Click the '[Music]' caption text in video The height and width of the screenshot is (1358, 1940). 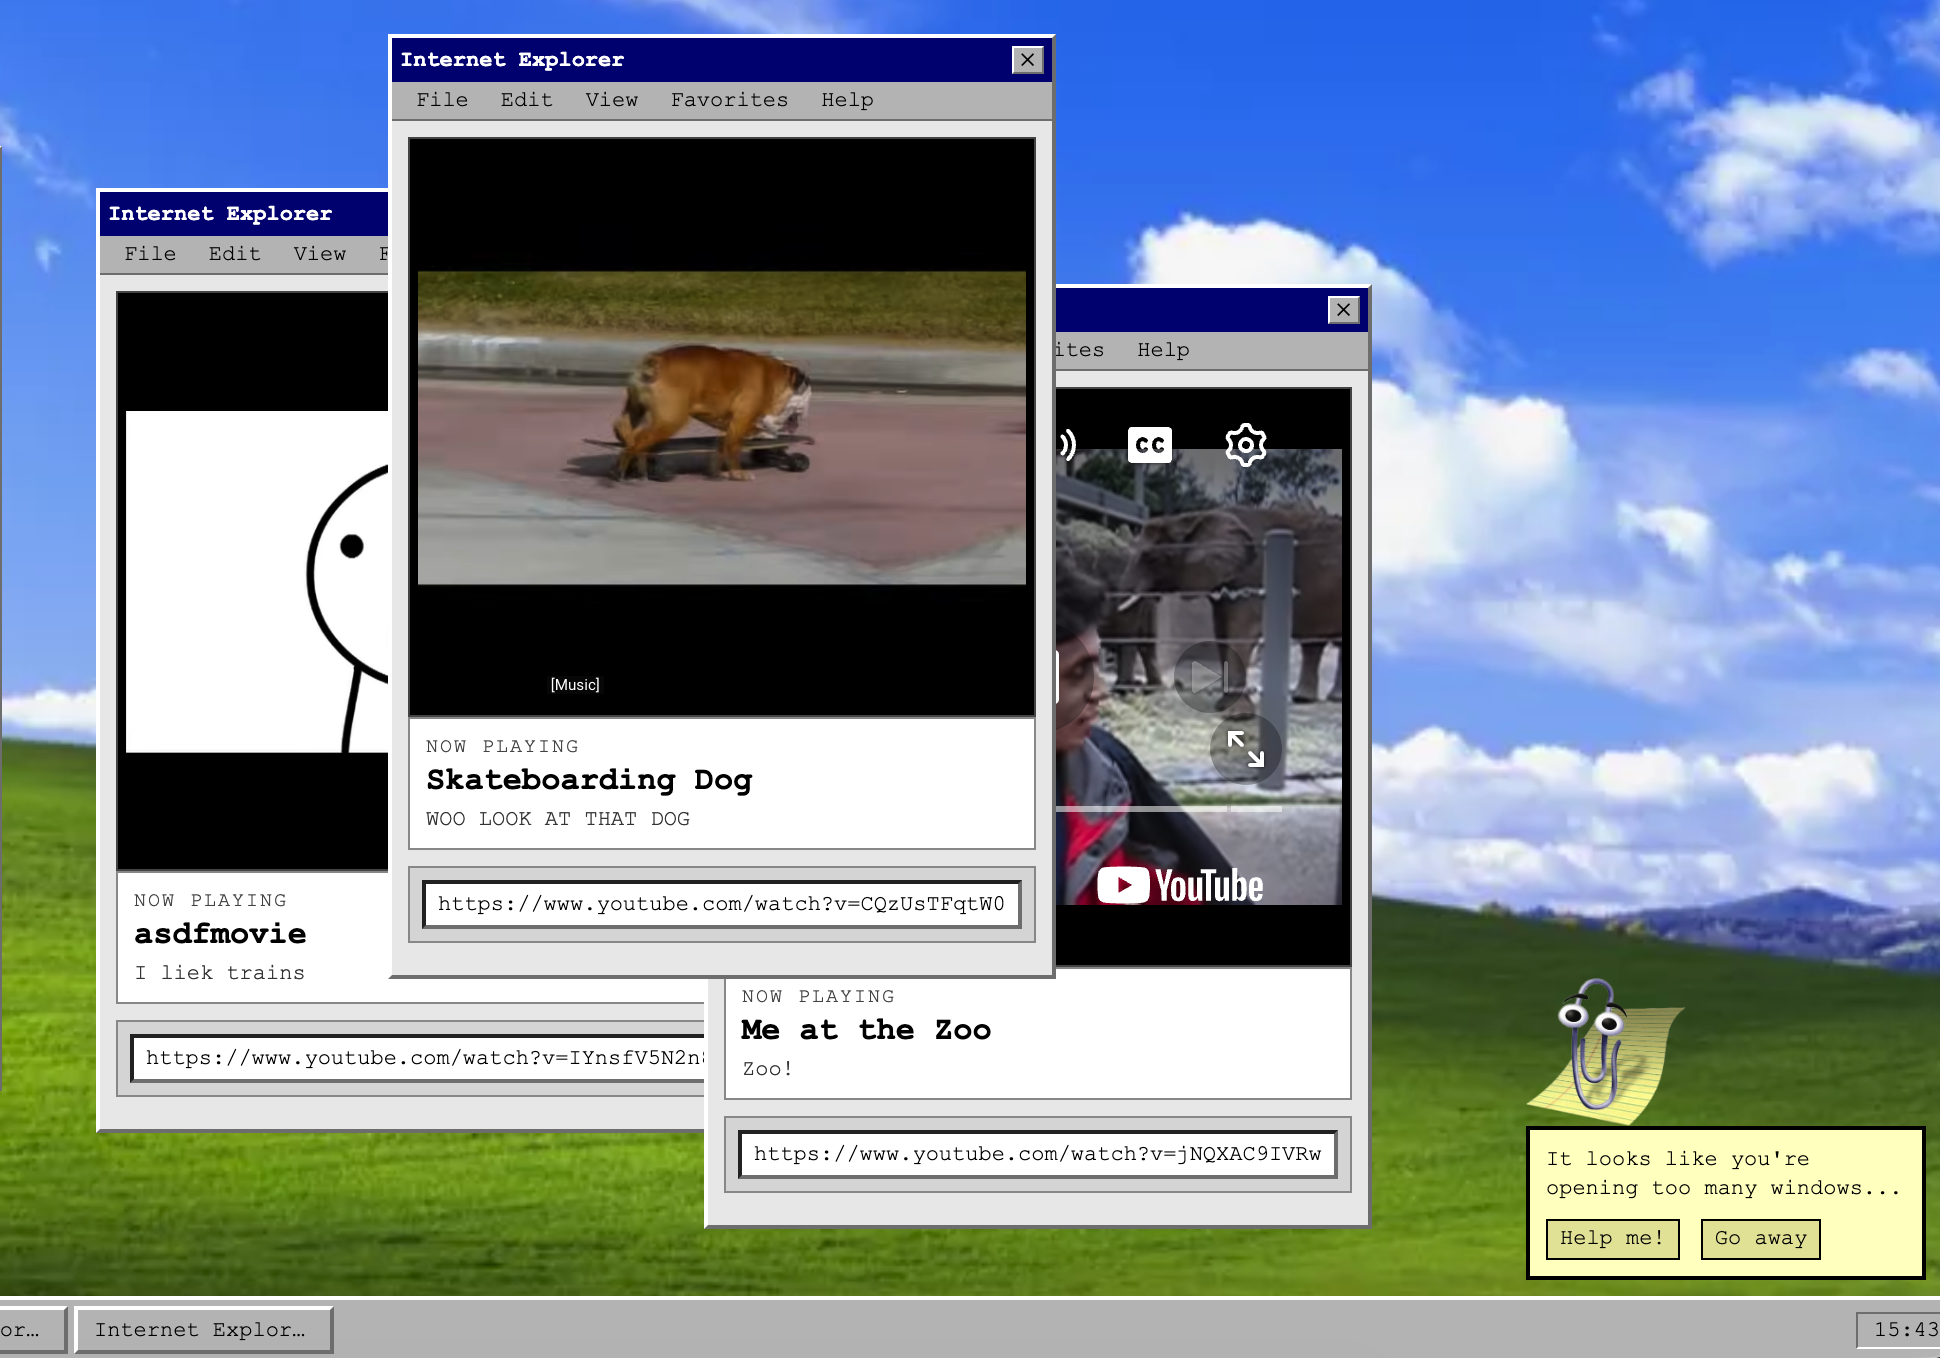(x=575, y=685)
